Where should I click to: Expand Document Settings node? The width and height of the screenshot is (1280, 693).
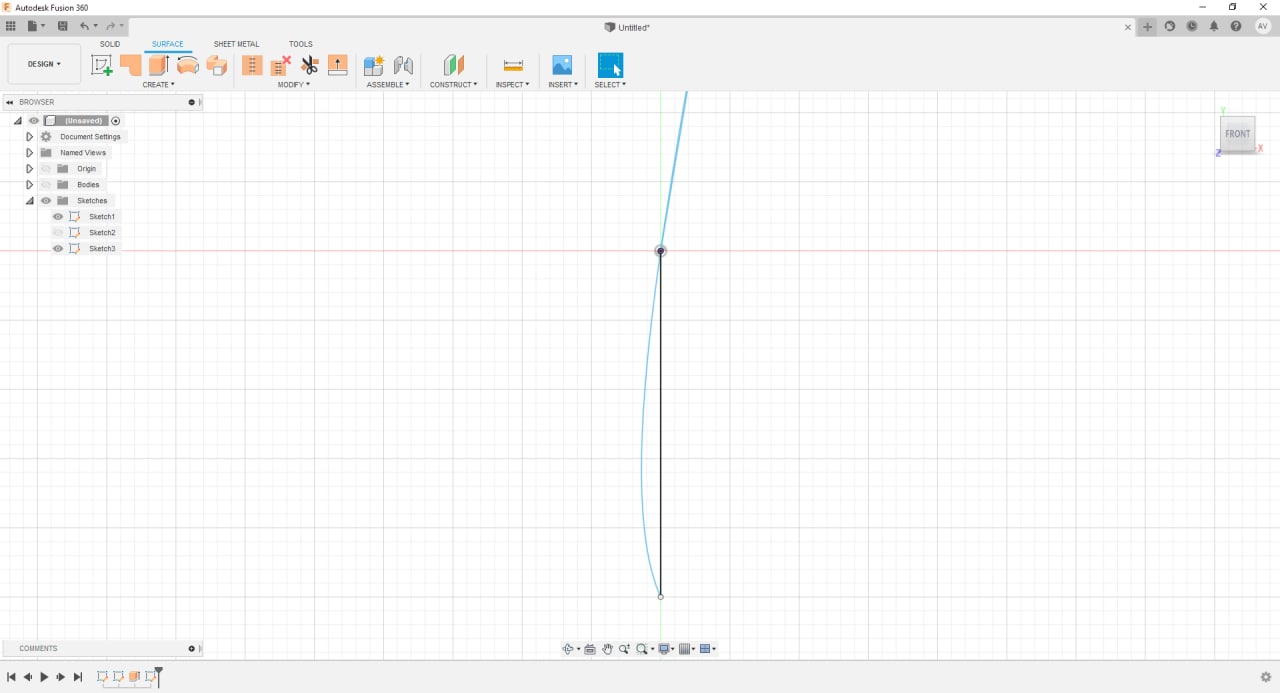pos(30,137)
